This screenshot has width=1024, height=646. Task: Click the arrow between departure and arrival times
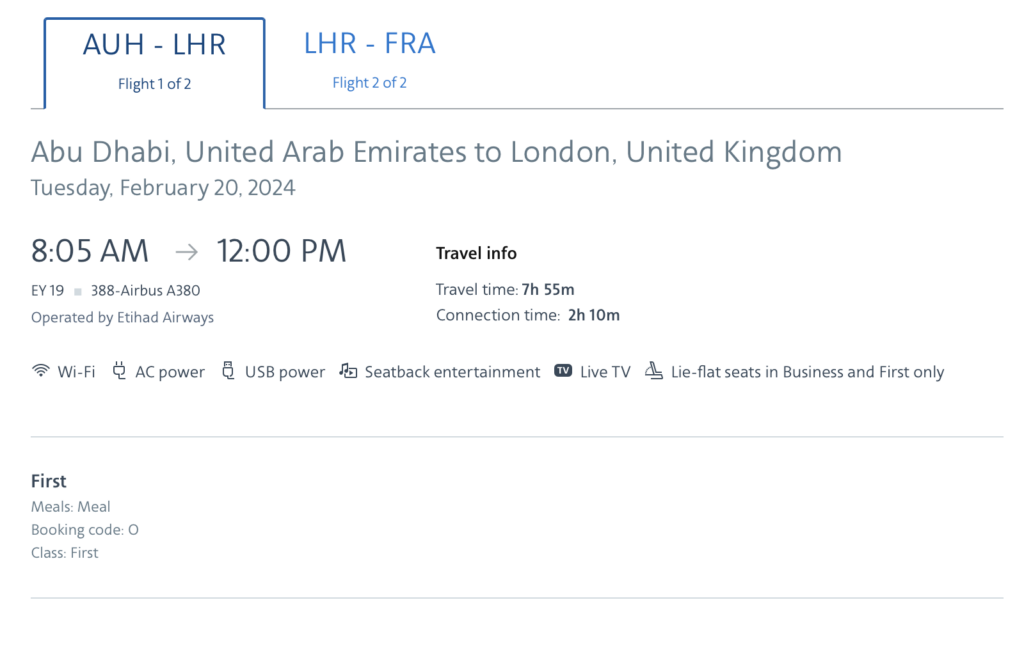186,251
